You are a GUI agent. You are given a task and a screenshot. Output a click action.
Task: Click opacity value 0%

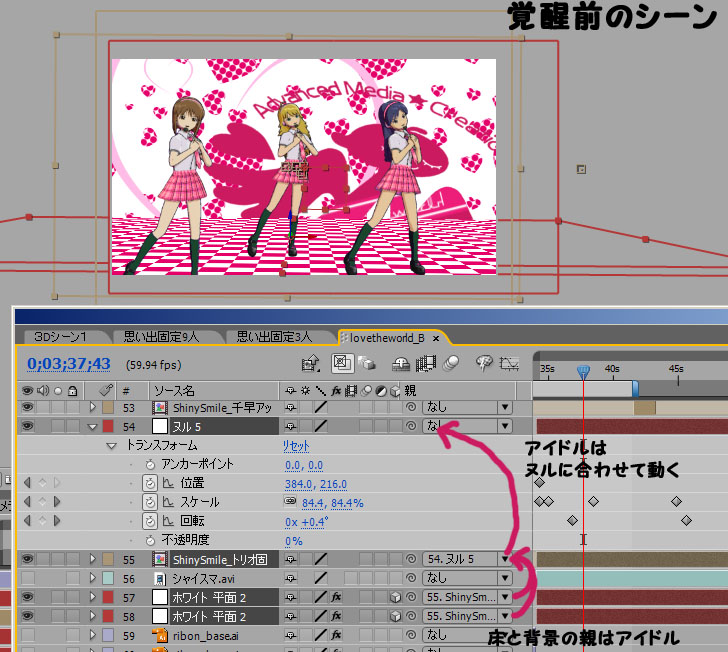[293, 541]
